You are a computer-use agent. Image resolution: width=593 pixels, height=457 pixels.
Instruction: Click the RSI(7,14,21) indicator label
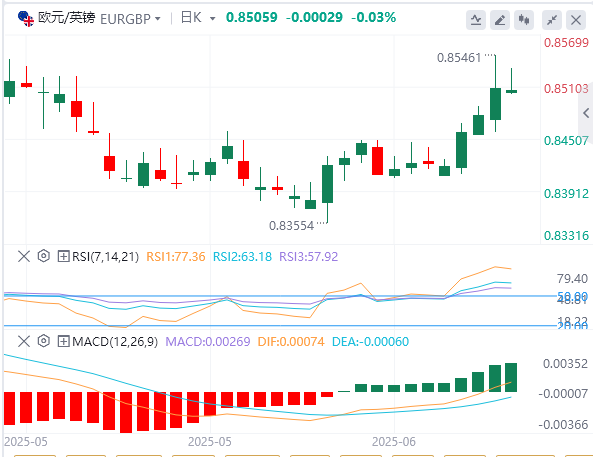tap(106, 256)
